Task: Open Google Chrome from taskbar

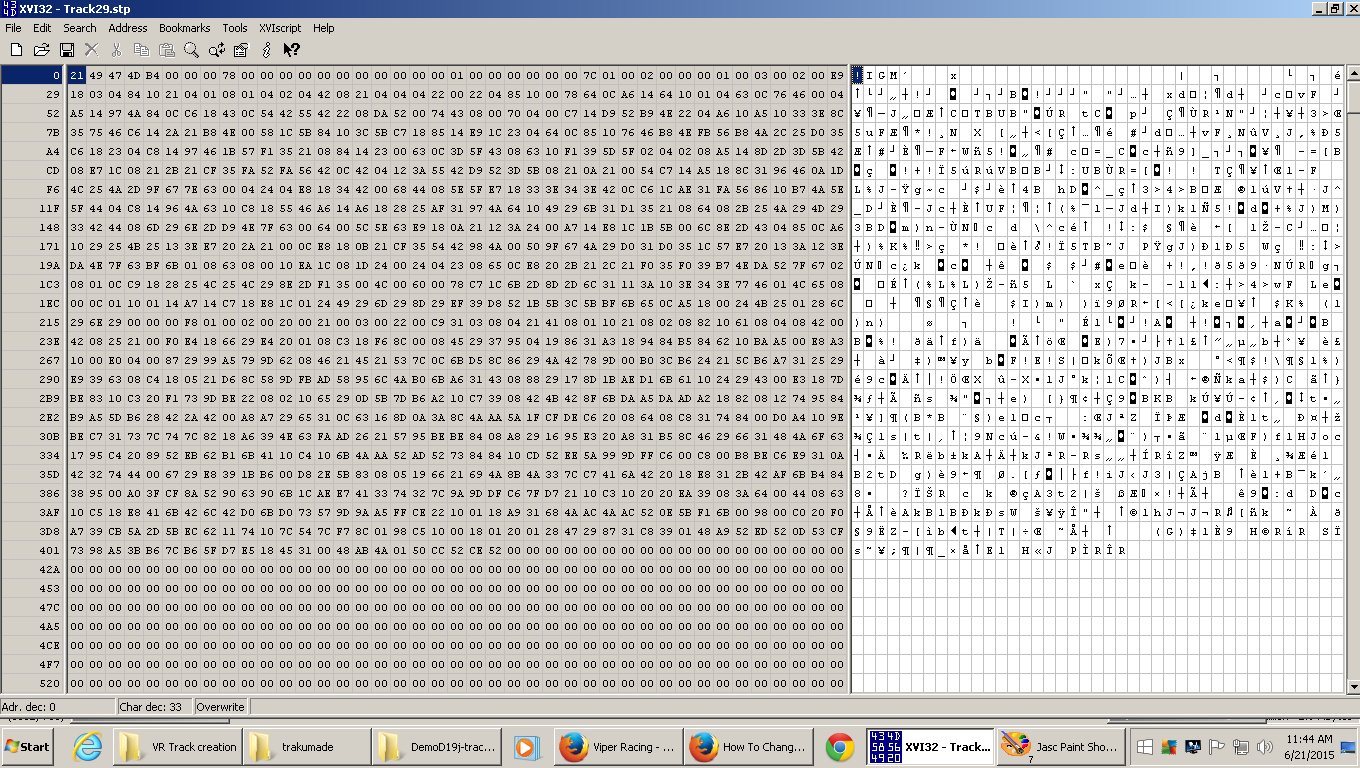Action: (839, 746)
